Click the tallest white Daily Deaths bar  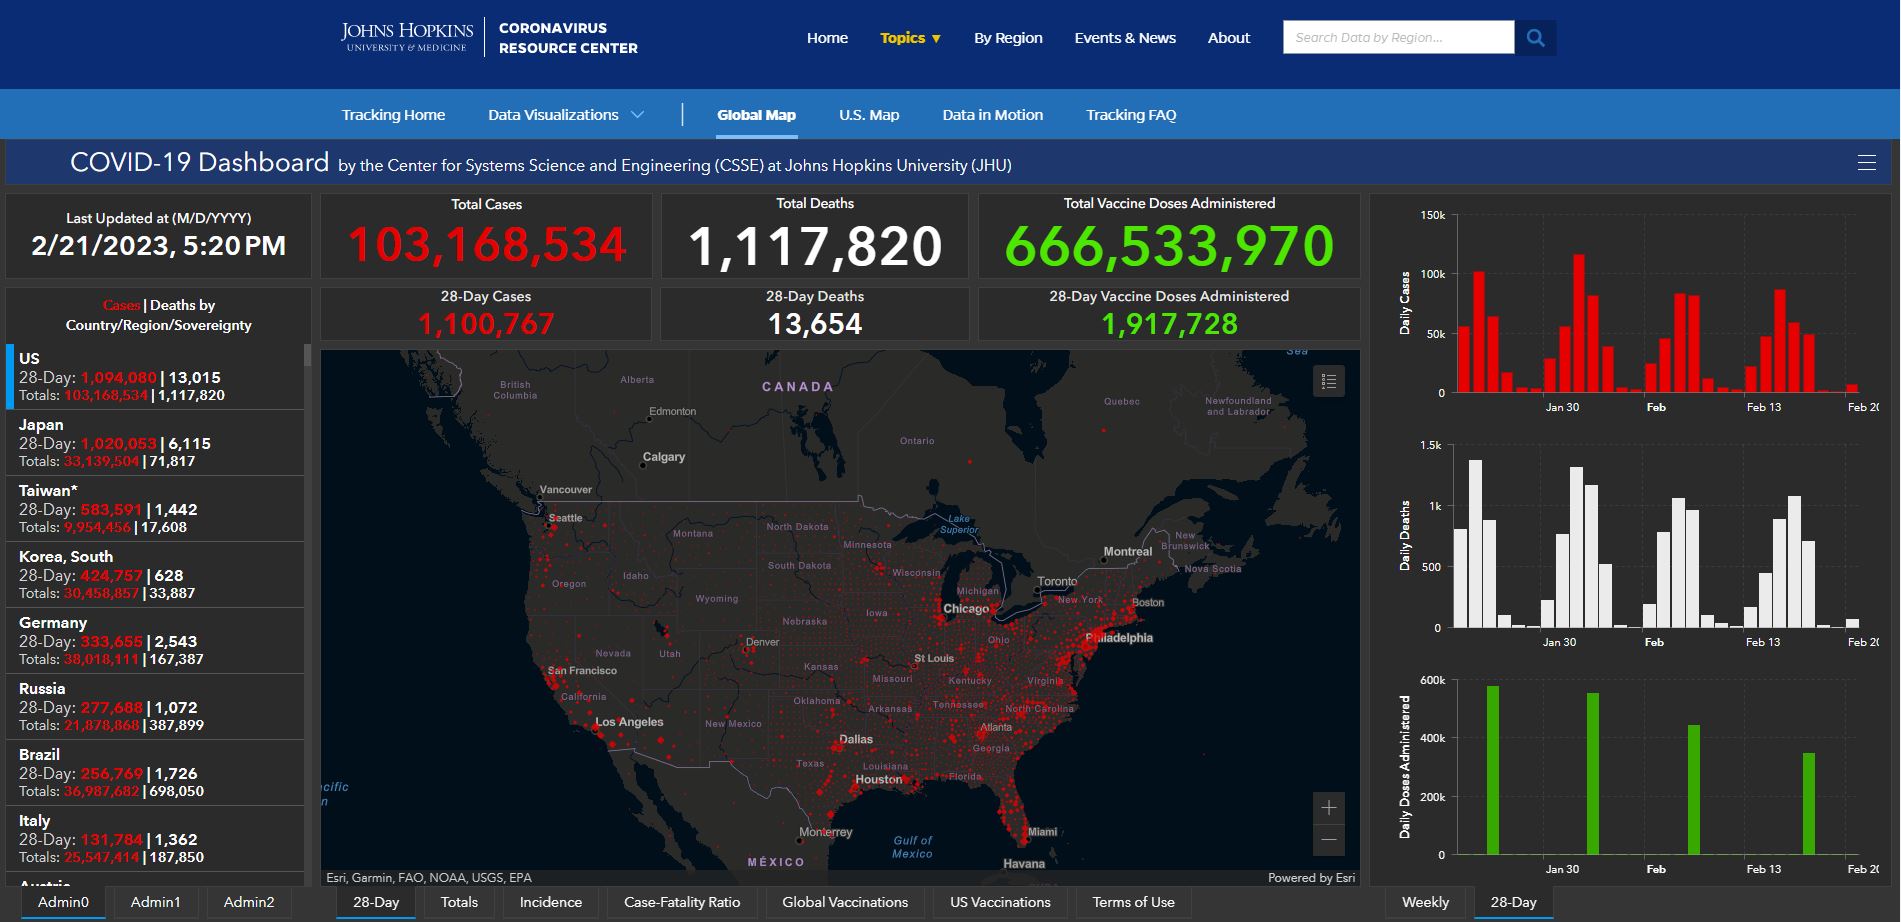[1475, 544]
